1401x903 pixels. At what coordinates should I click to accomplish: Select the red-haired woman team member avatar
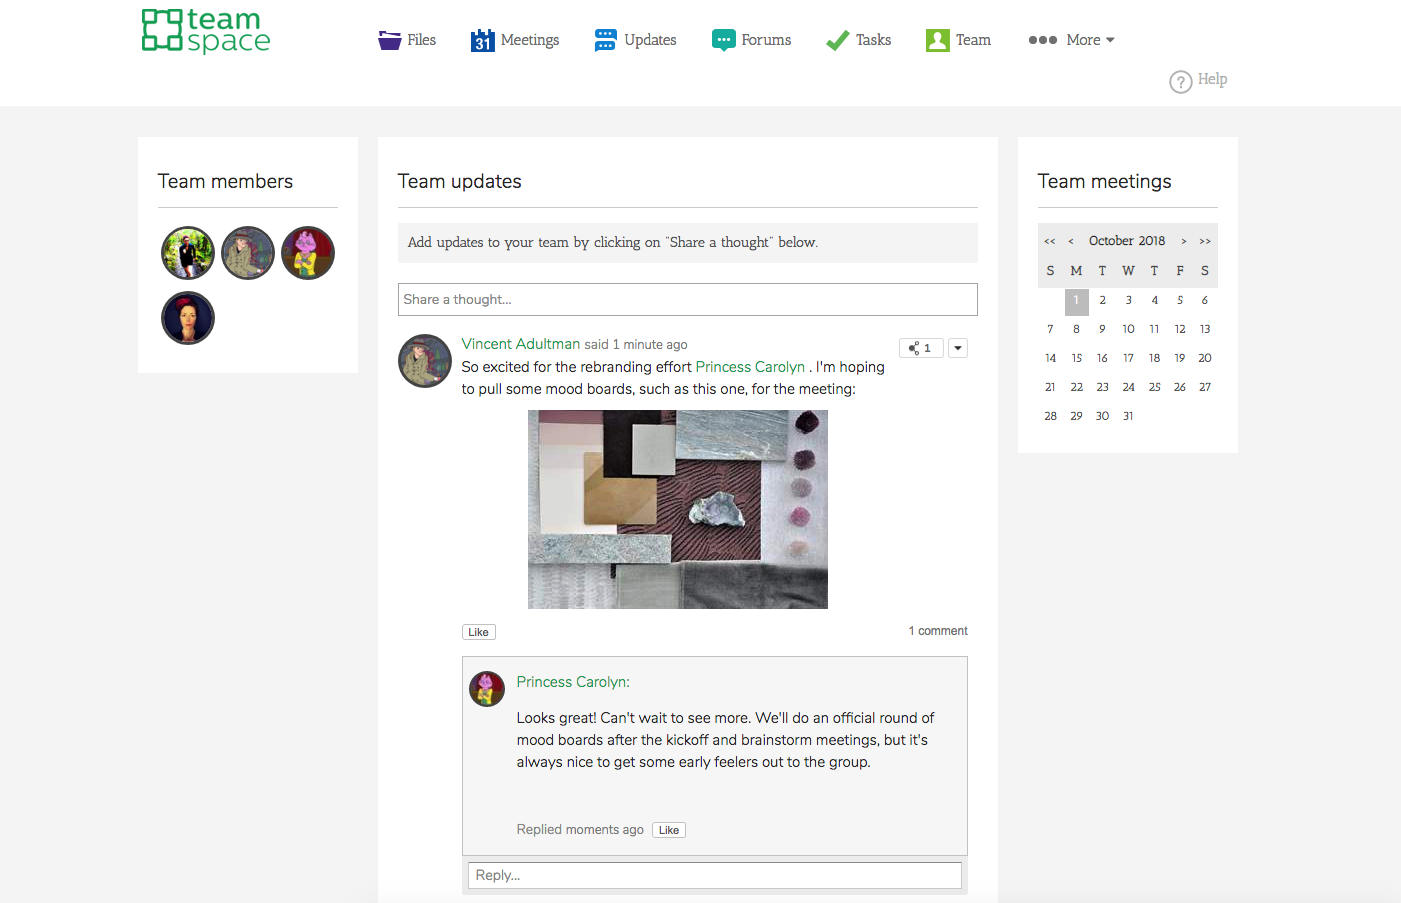188,318
